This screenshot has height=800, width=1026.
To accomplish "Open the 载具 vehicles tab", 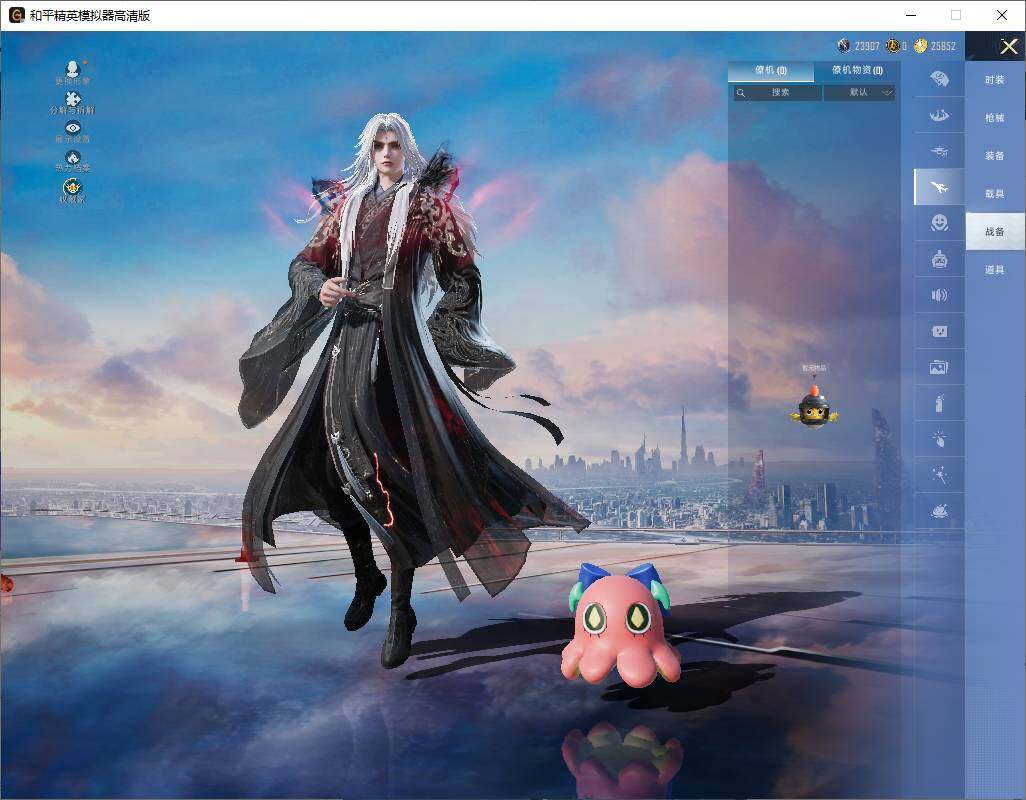I will (995, 194).
